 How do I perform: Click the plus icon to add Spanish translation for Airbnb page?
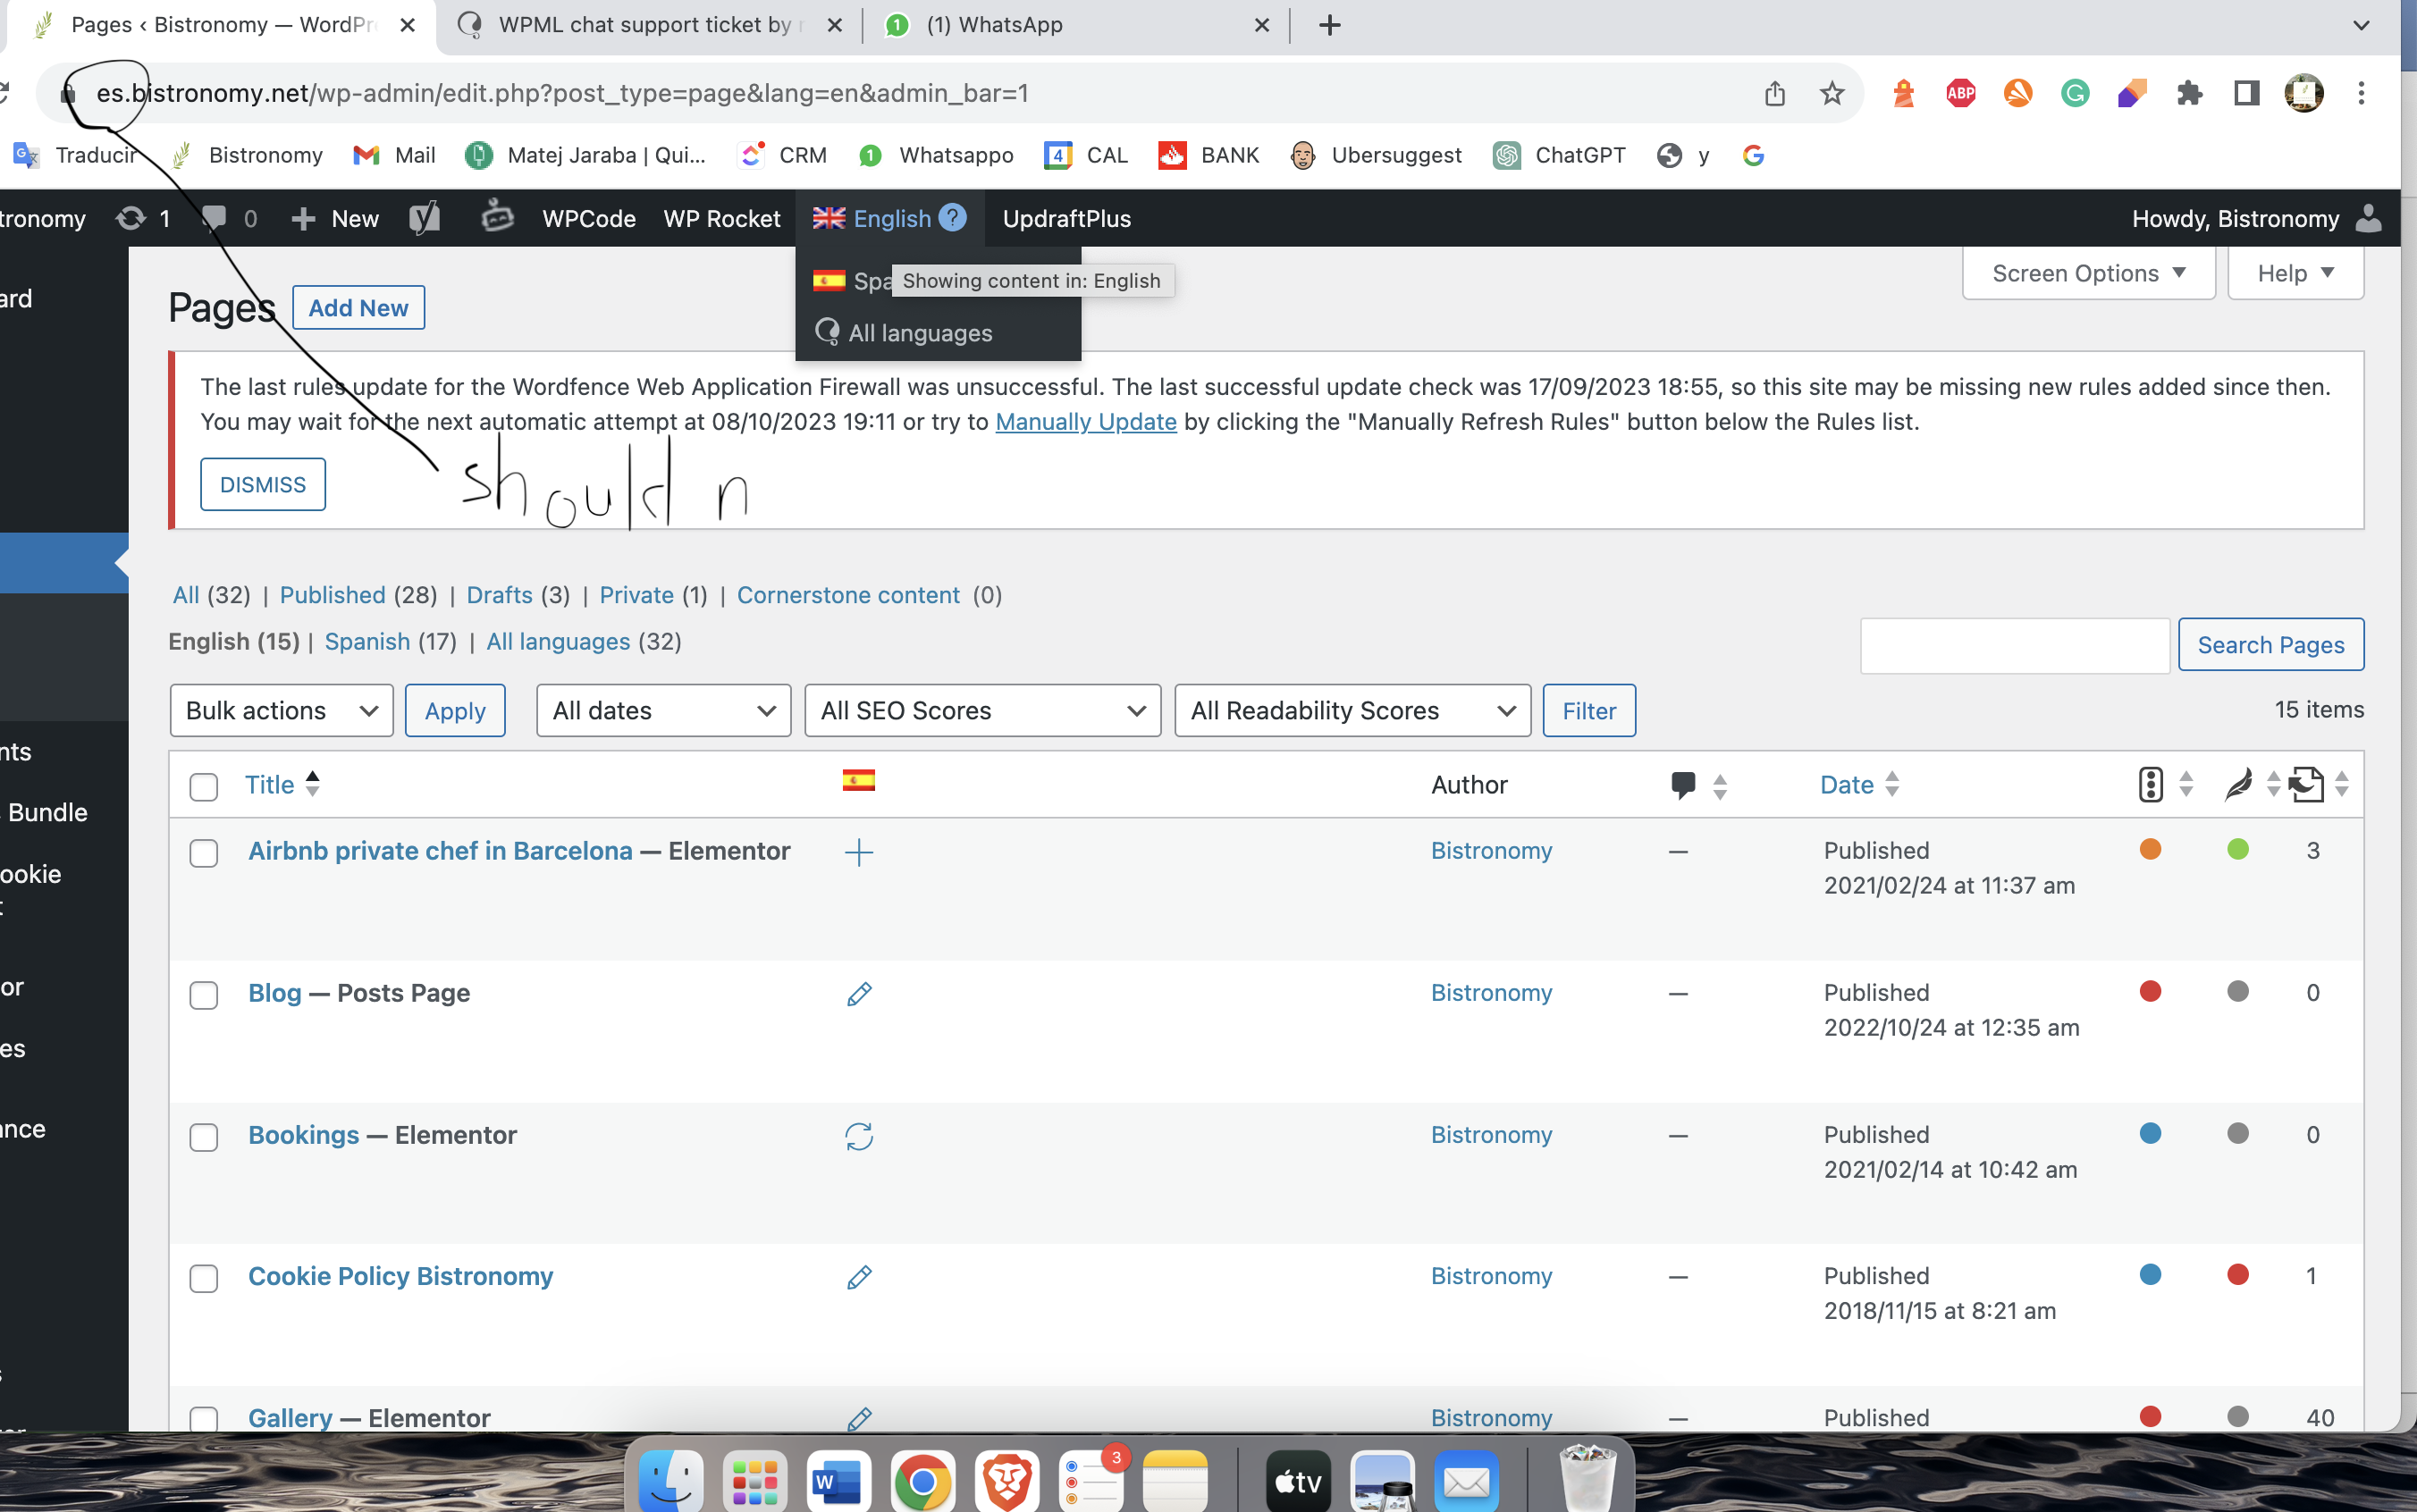(x=858, y=852)
